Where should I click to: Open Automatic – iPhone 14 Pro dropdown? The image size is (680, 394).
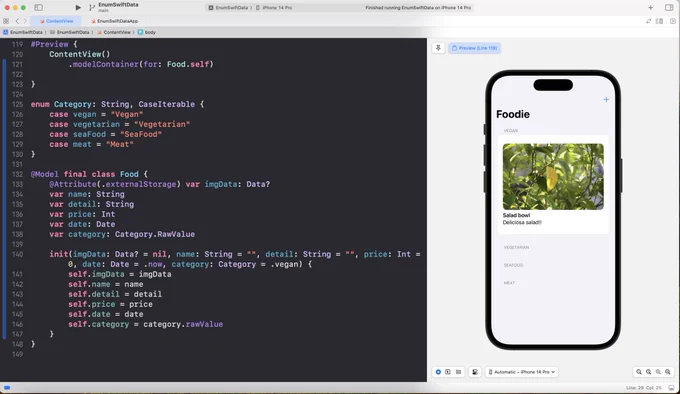tap(522, 372)
